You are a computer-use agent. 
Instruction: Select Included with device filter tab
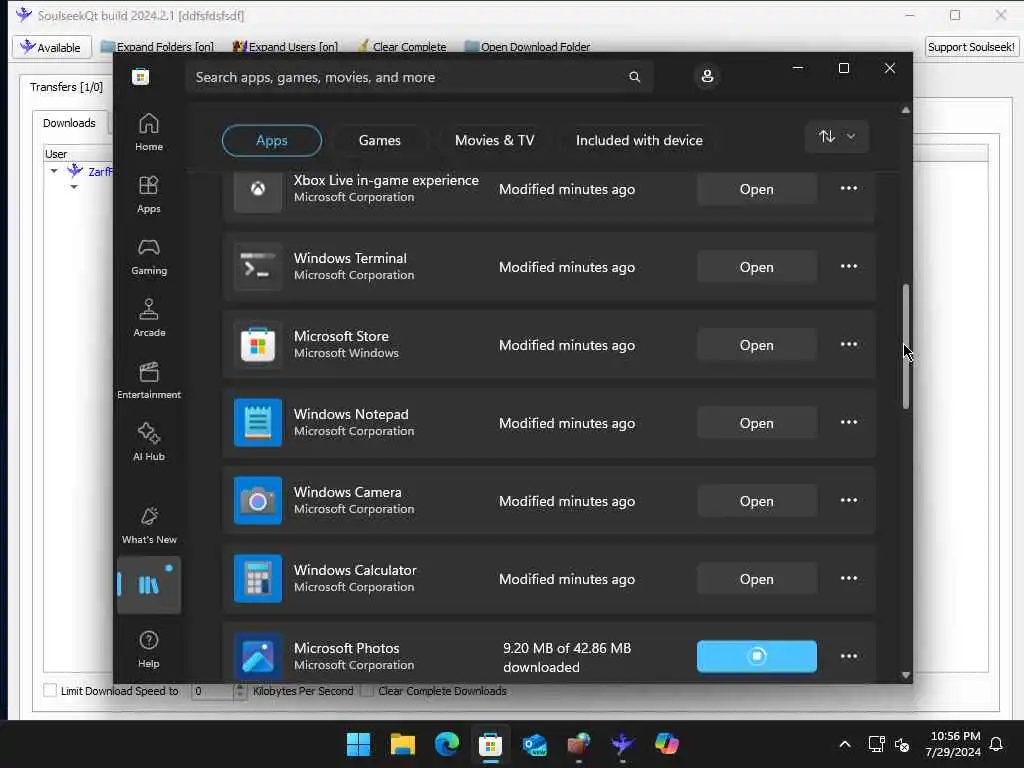click(639, 140)
